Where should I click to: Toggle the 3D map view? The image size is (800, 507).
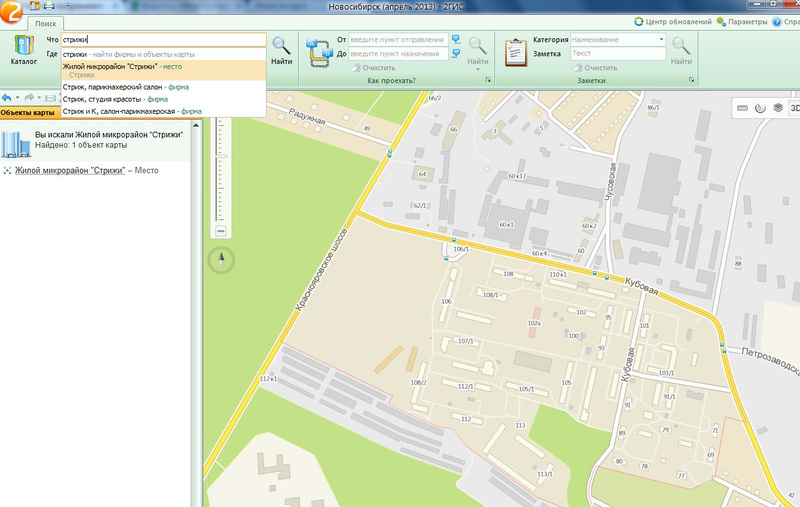click(794, 107)
